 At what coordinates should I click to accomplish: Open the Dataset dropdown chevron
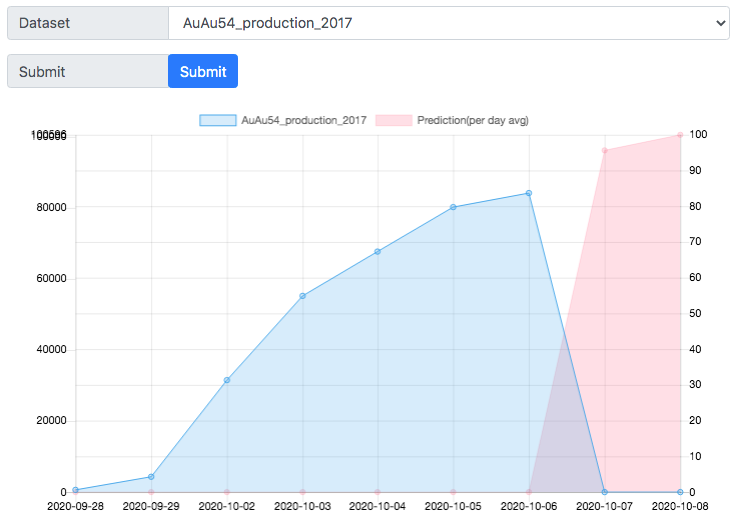click(x=721, y=23)
